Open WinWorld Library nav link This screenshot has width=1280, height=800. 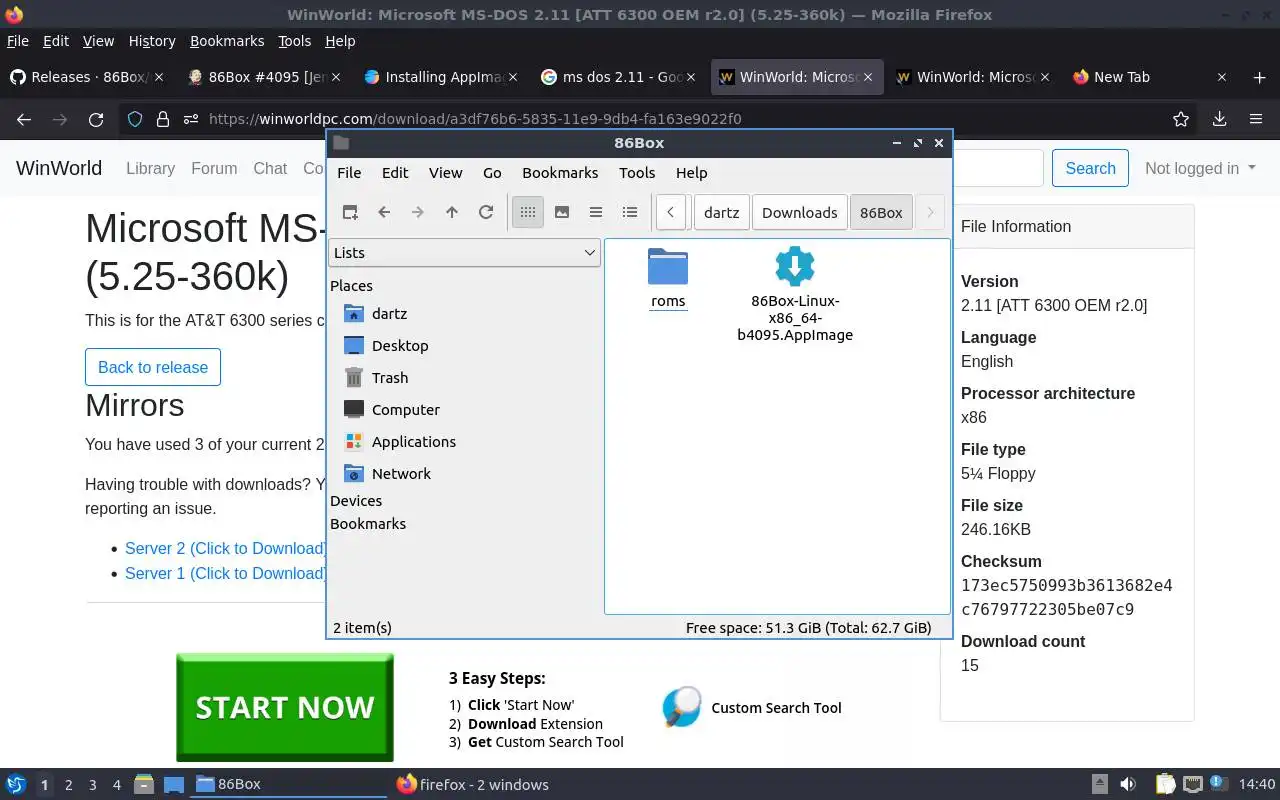pyautogui.click(x=150, y=168)
